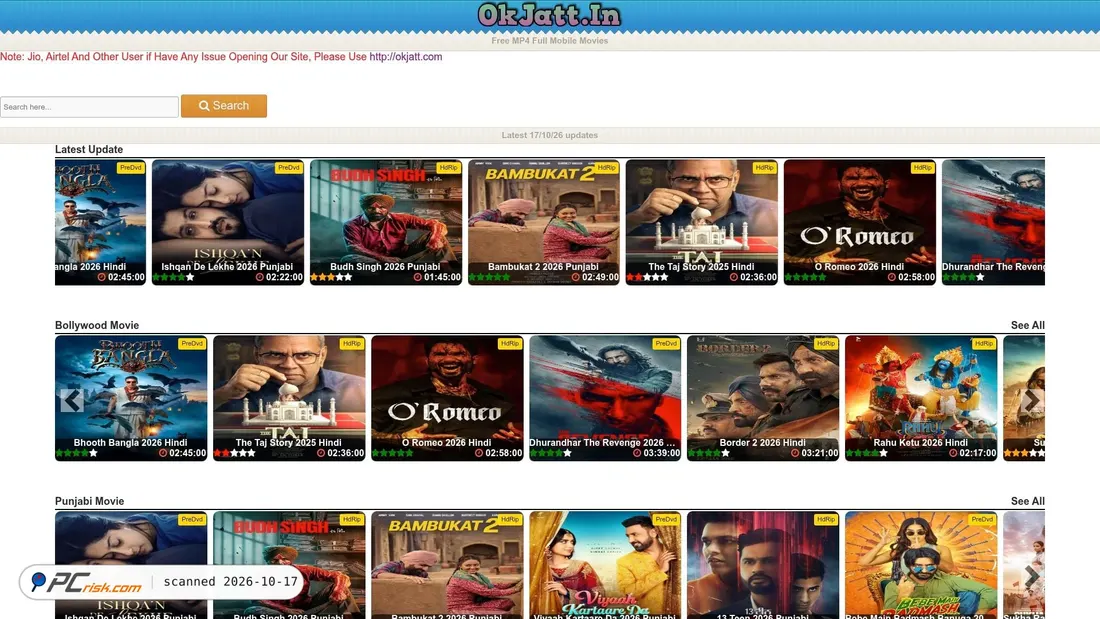The height and width of the screenshot is (619, 1100).
Task: Open Budh Singh poster in Punjabi Movie
Action: (x=289, y=565)
